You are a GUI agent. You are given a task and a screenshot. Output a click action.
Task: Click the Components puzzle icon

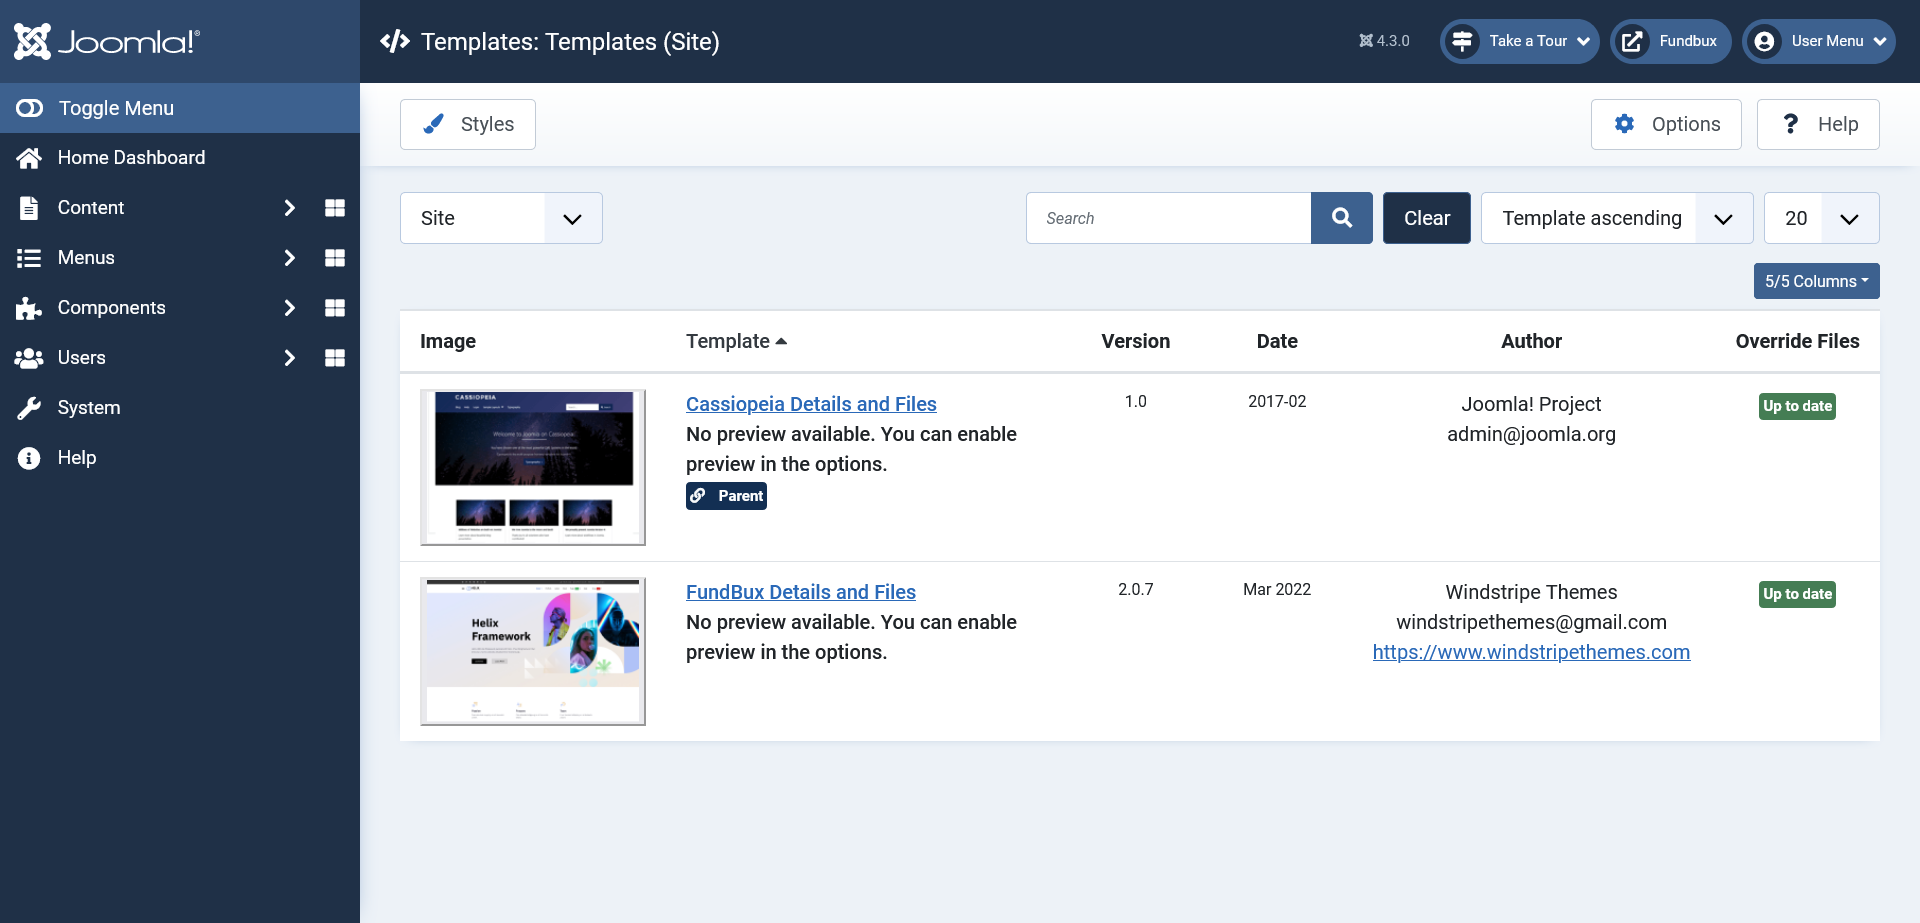point(29,308)
